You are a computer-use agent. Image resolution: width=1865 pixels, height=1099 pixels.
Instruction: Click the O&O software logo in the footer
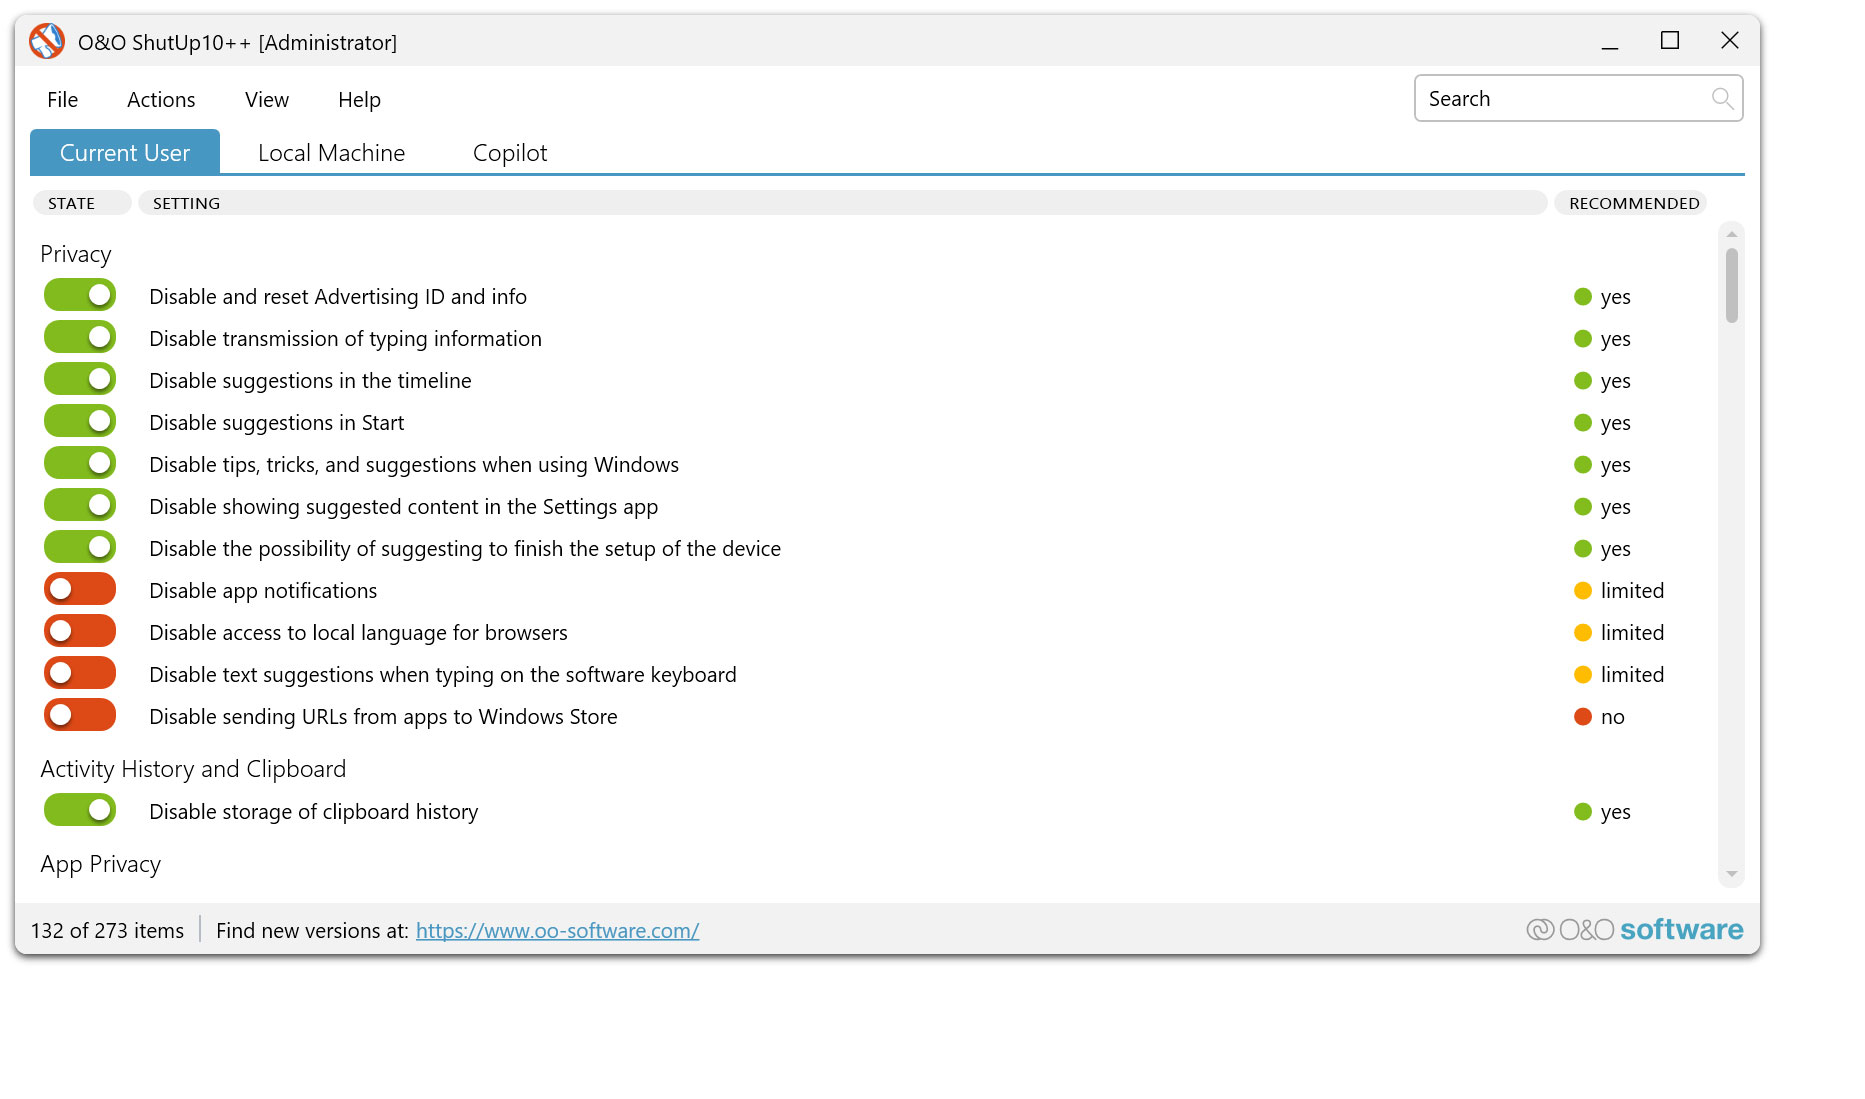1634,929
